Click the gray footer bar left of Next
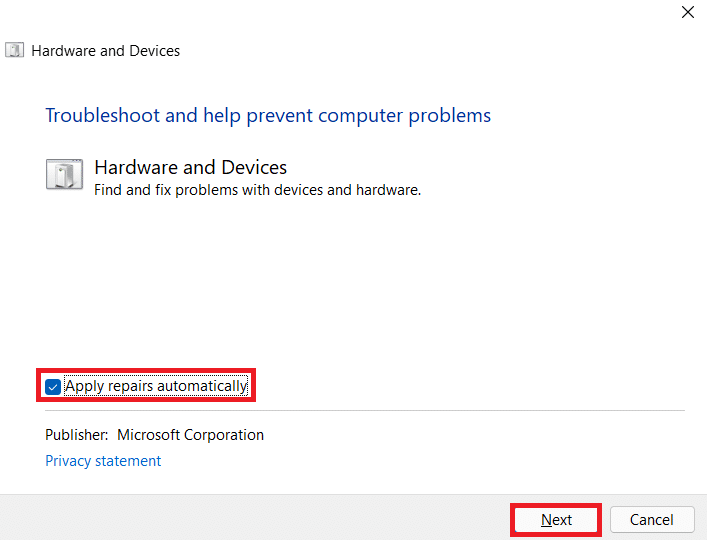Viewport: 707px width, 540px height. (x=250, y=518)
